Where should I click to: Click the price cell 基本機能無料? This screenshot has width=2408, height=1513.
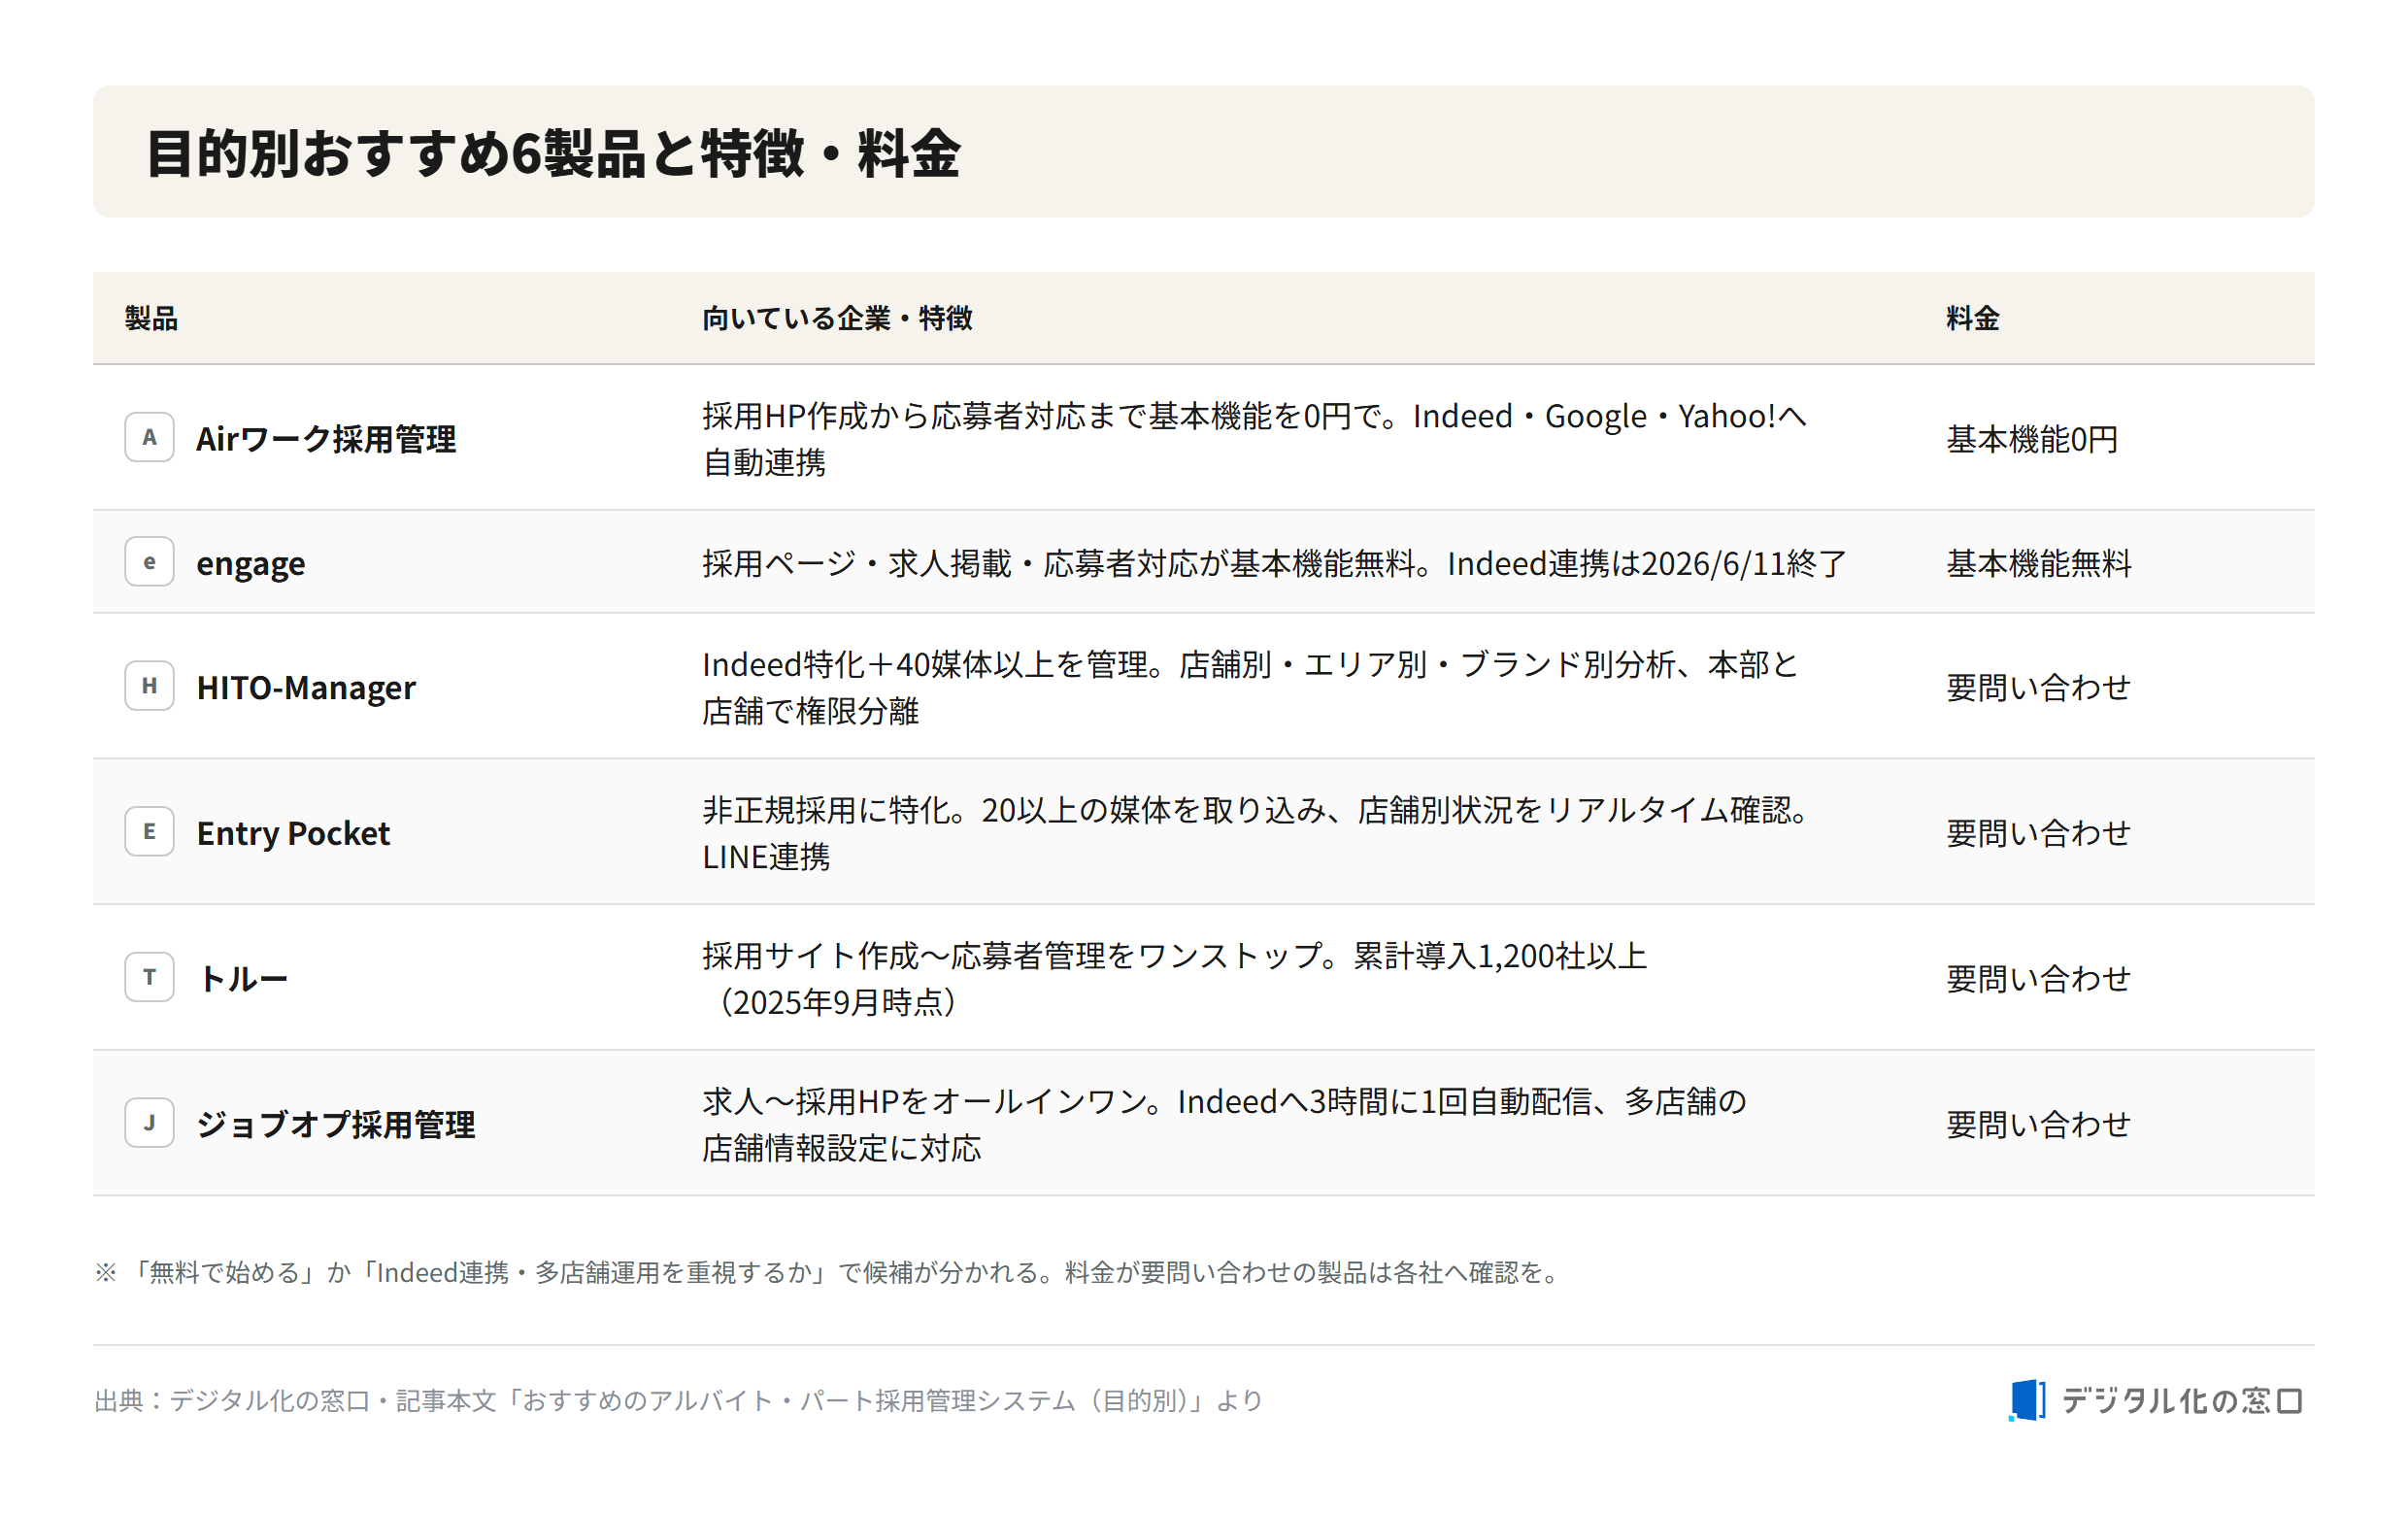point(2038,563)
